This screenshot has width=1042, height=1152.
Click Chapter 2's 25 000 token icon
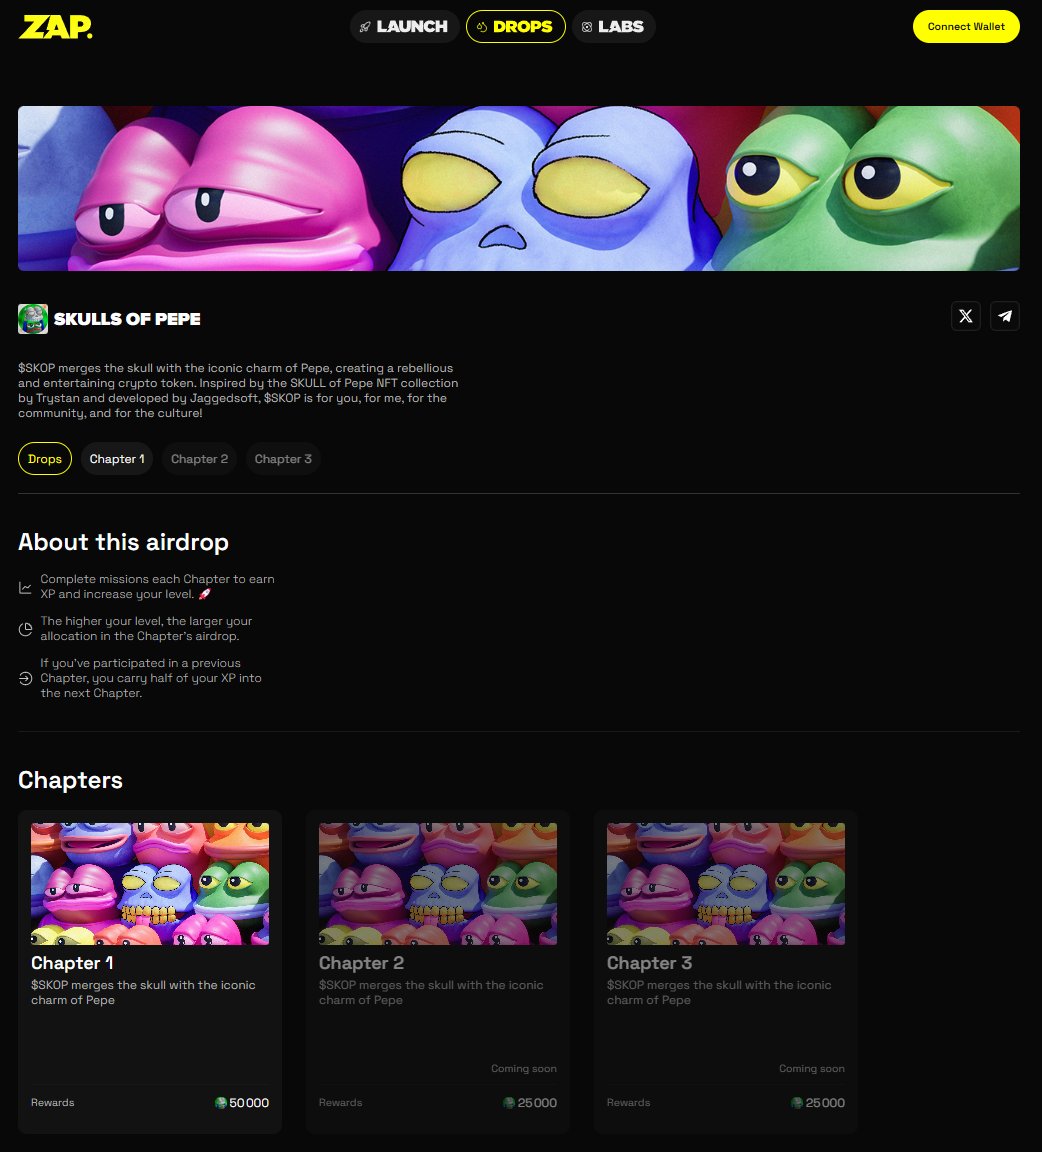click(509, 1103)
